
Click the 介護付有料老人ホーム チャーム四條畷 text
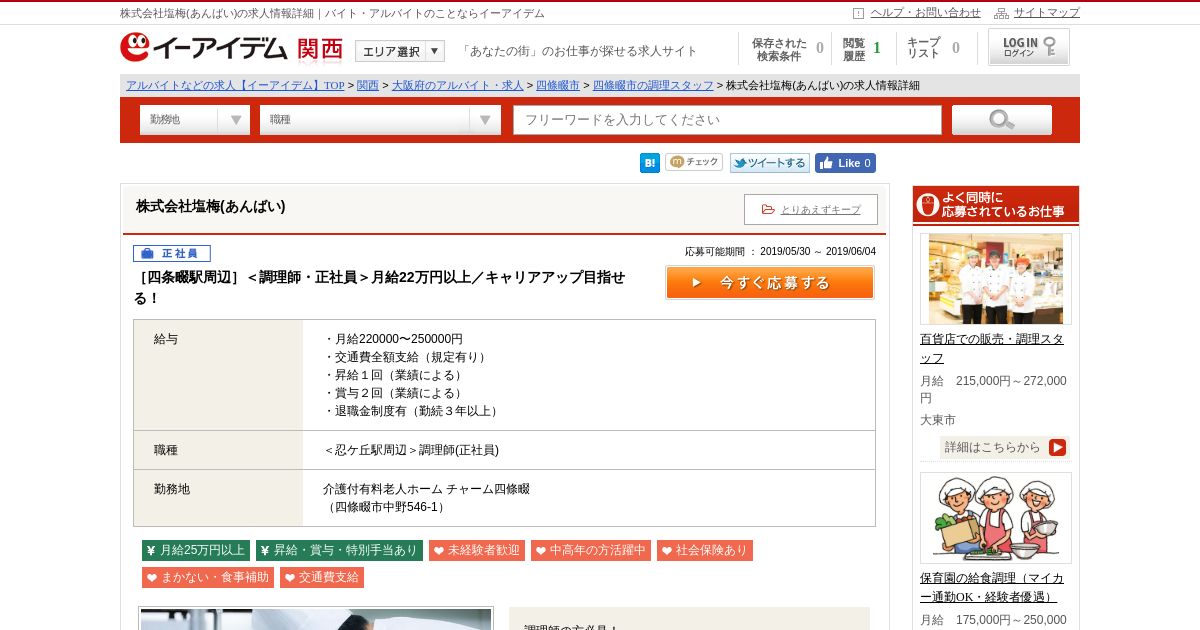[x=426, y=489]
